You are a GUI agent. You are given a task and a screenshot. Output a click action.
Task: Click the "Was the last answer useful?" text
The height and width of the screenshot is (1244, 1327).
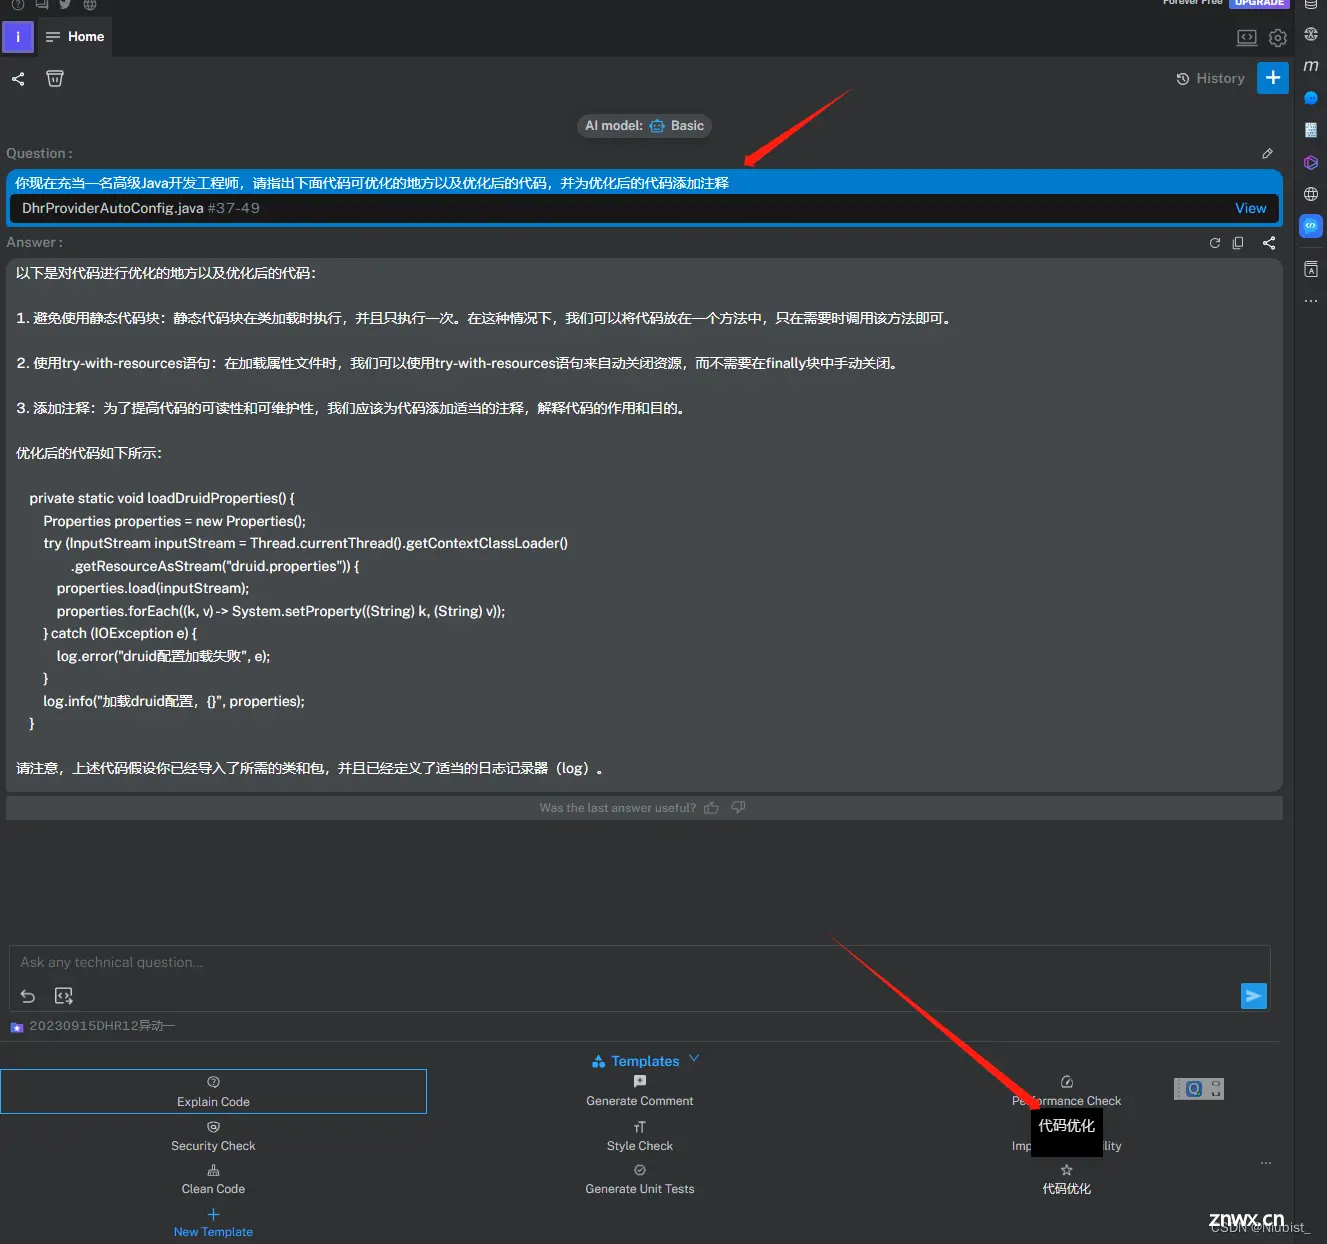618,808
